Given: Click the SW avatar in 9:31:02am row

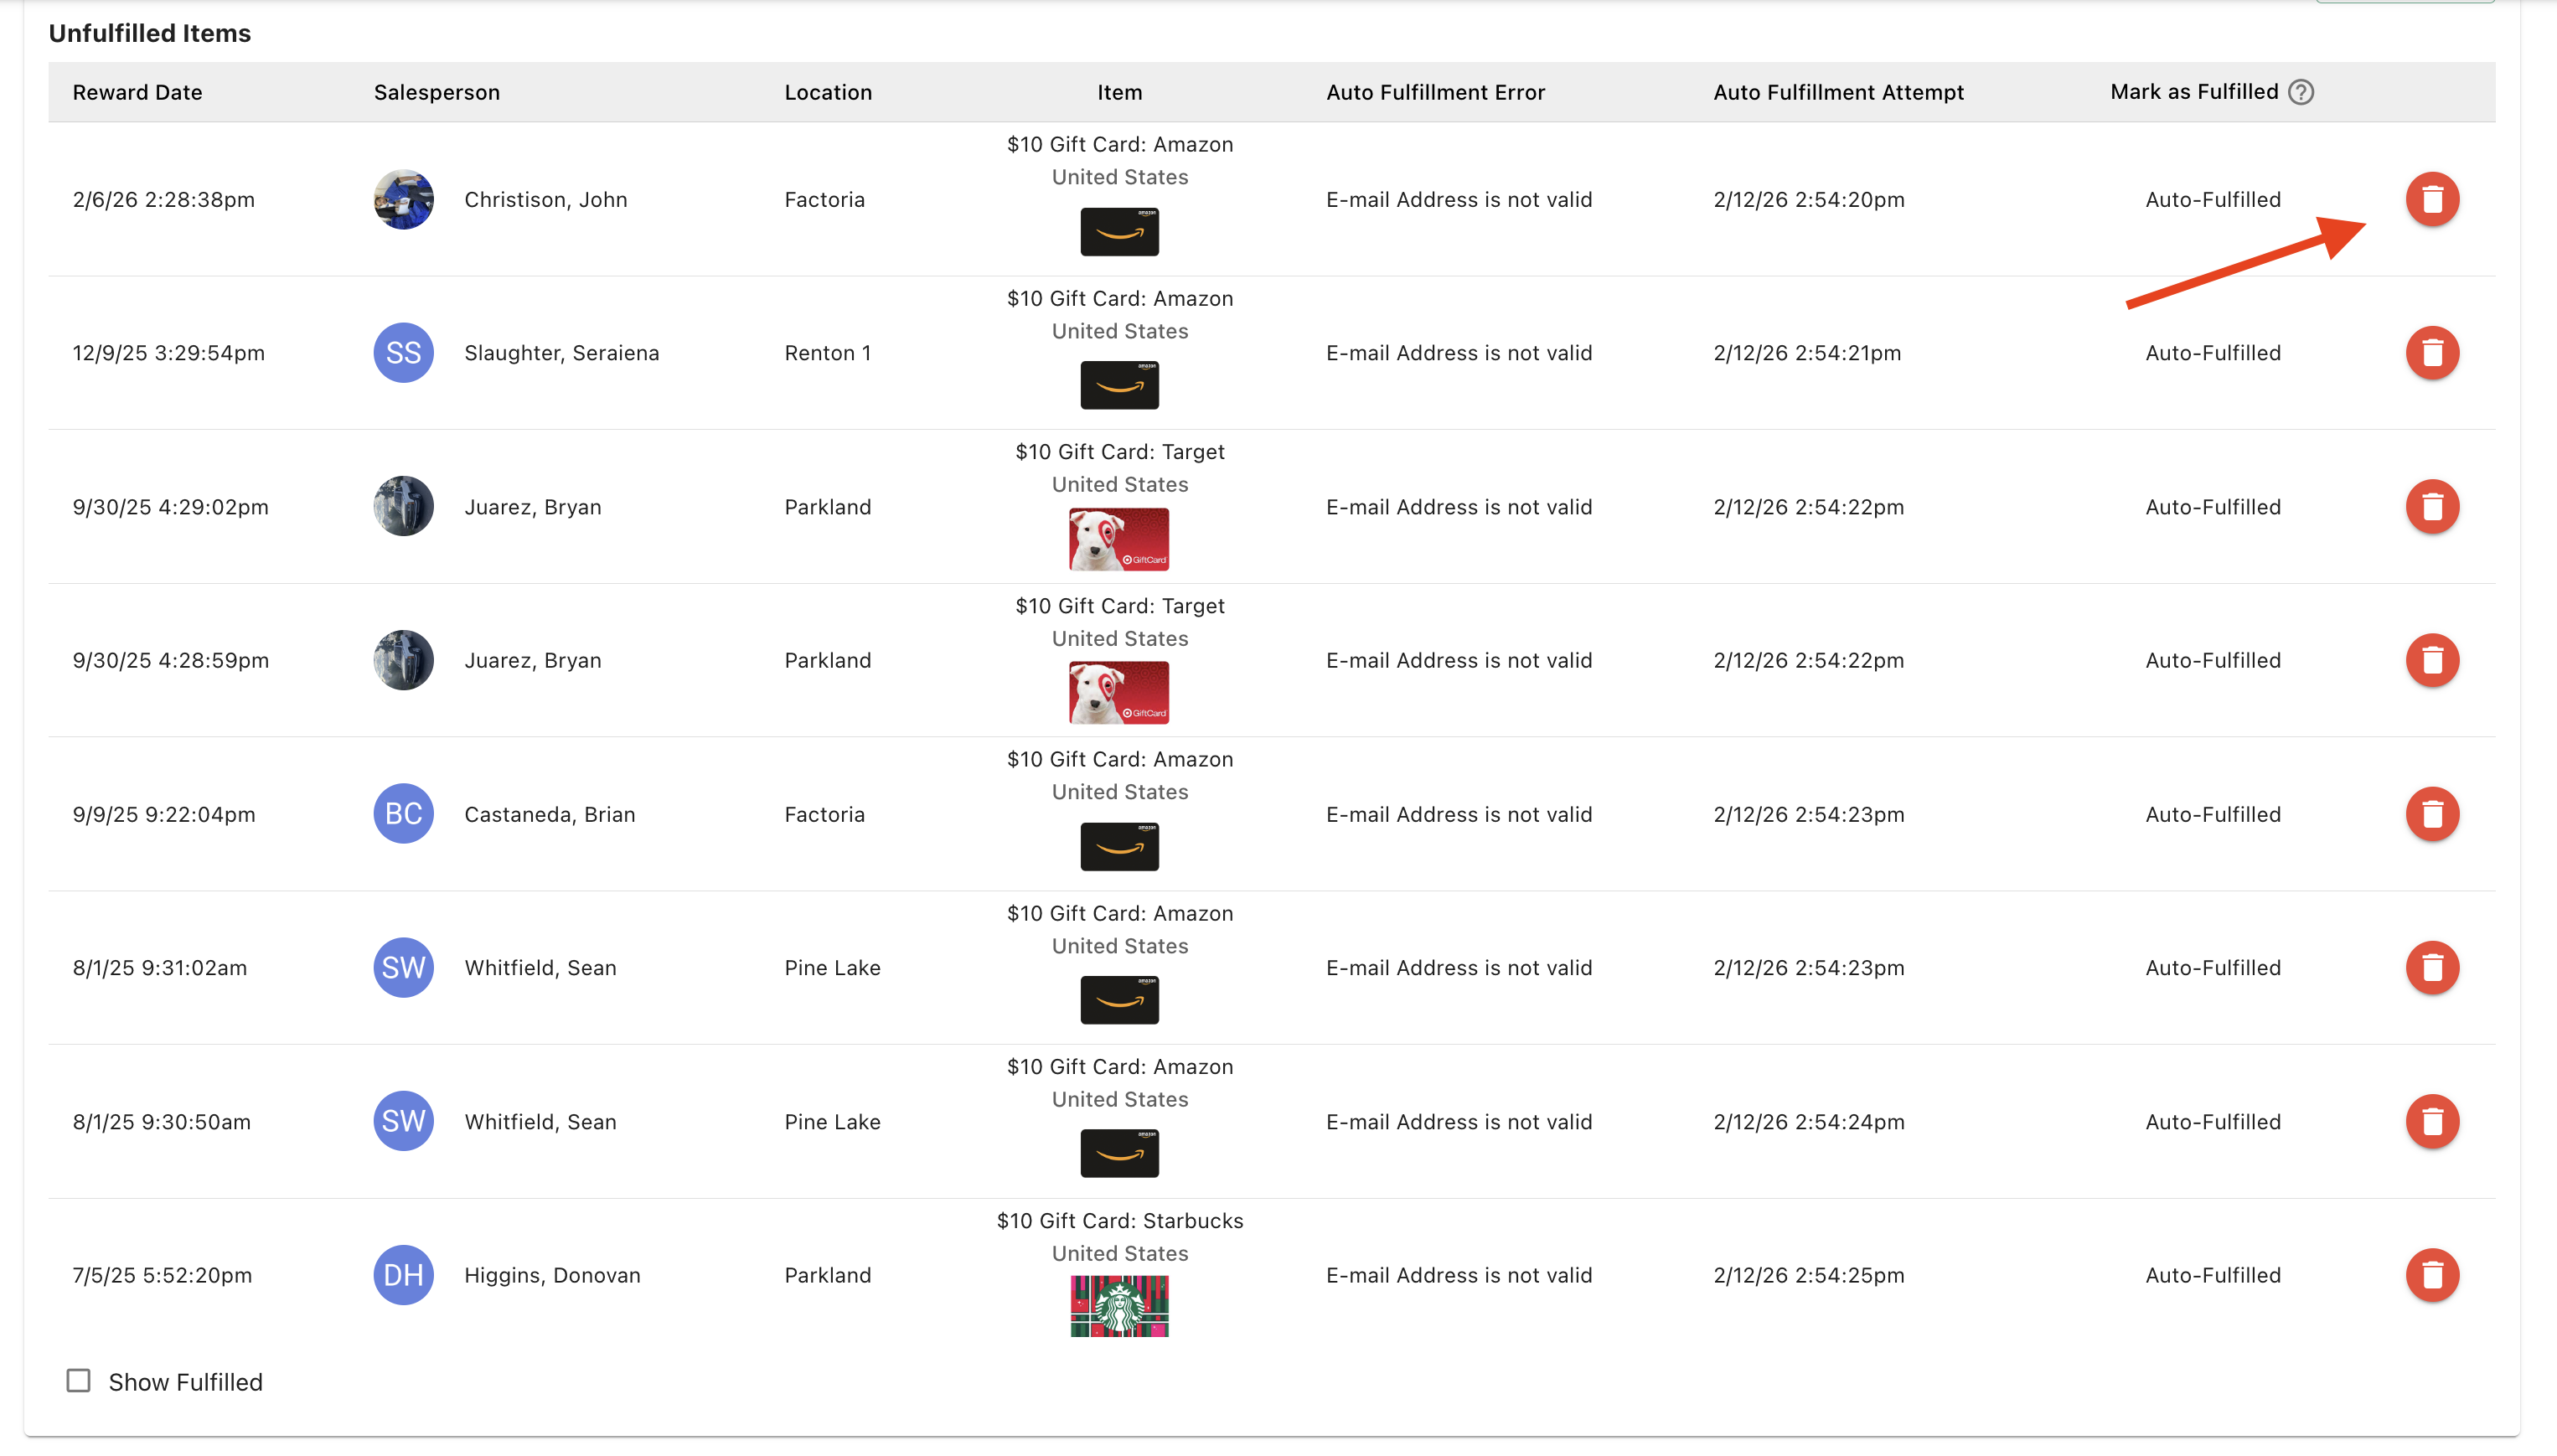Looking at the screenshot, I should click(x=403, y=967).
